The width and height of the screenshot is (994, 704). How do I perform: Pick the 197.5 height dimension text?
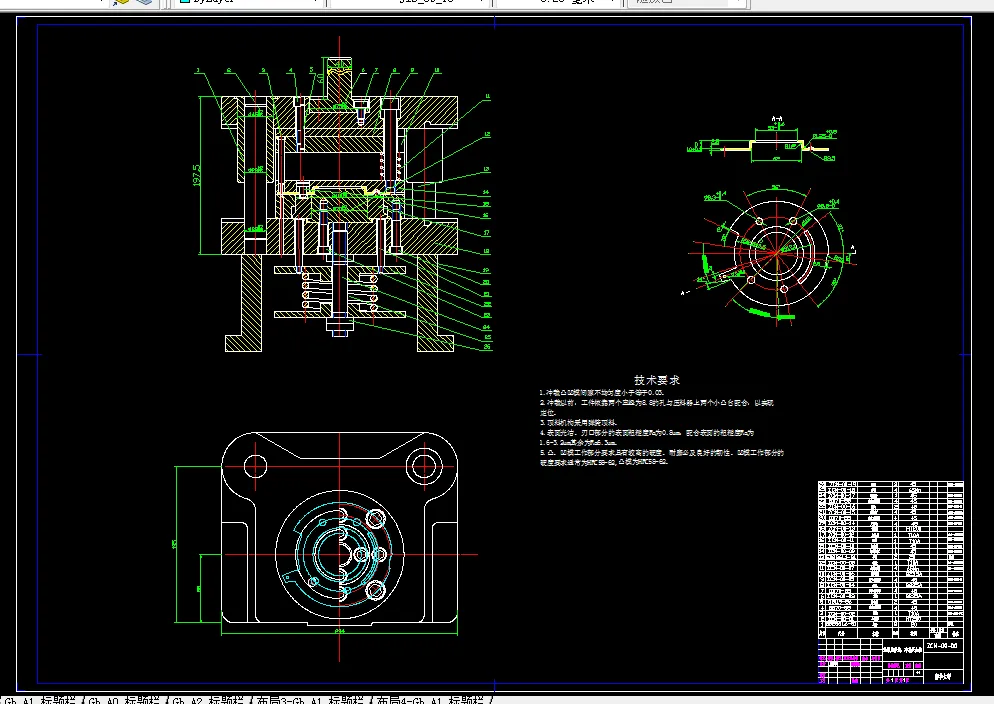(197, 176)
